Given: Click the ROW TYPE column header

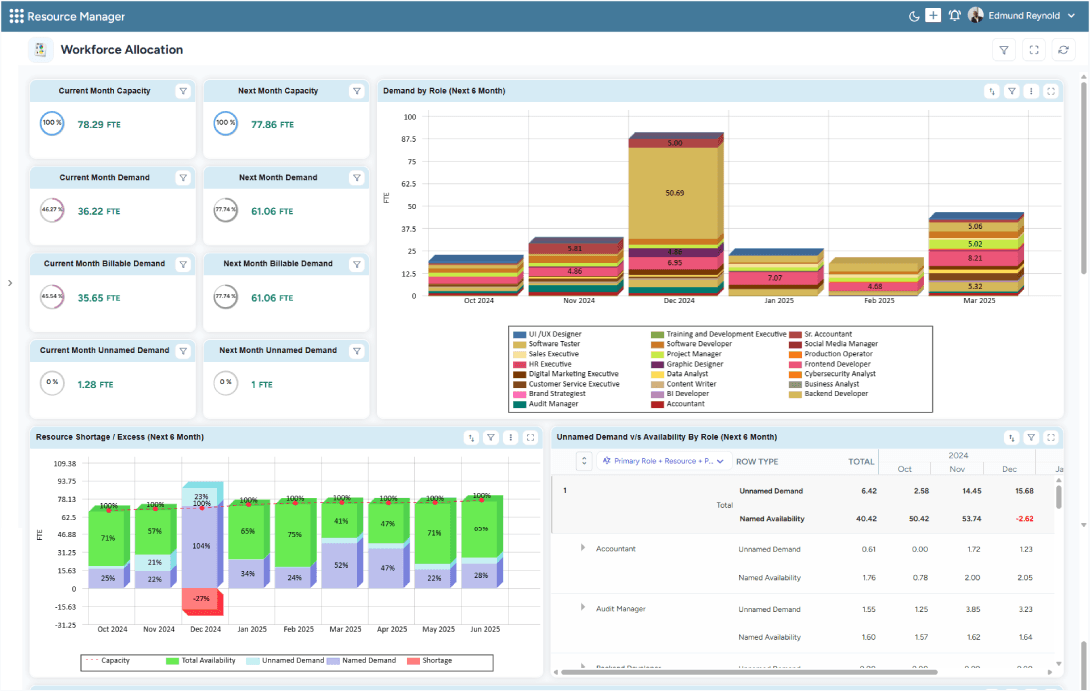Looking at the screenshot, I should click(x=757, y=462).
